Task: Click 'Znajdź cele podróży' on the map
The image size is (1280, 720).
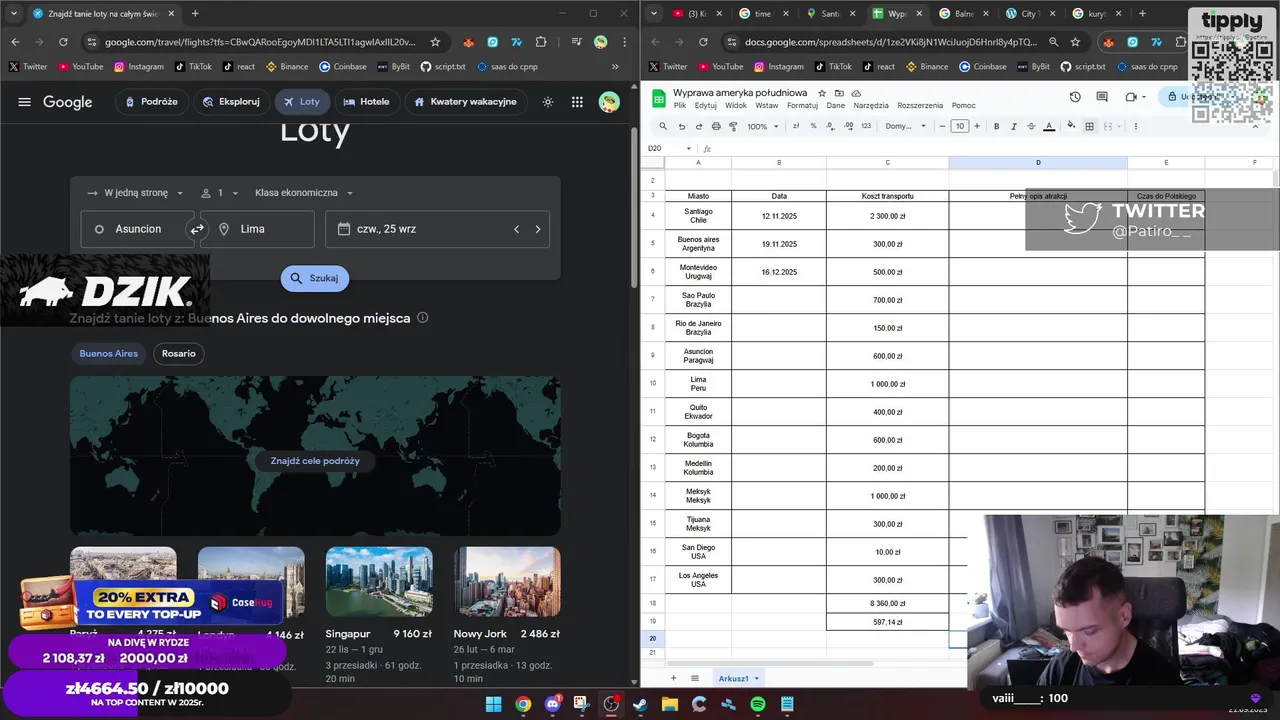Action: click(x=315, y=461)
